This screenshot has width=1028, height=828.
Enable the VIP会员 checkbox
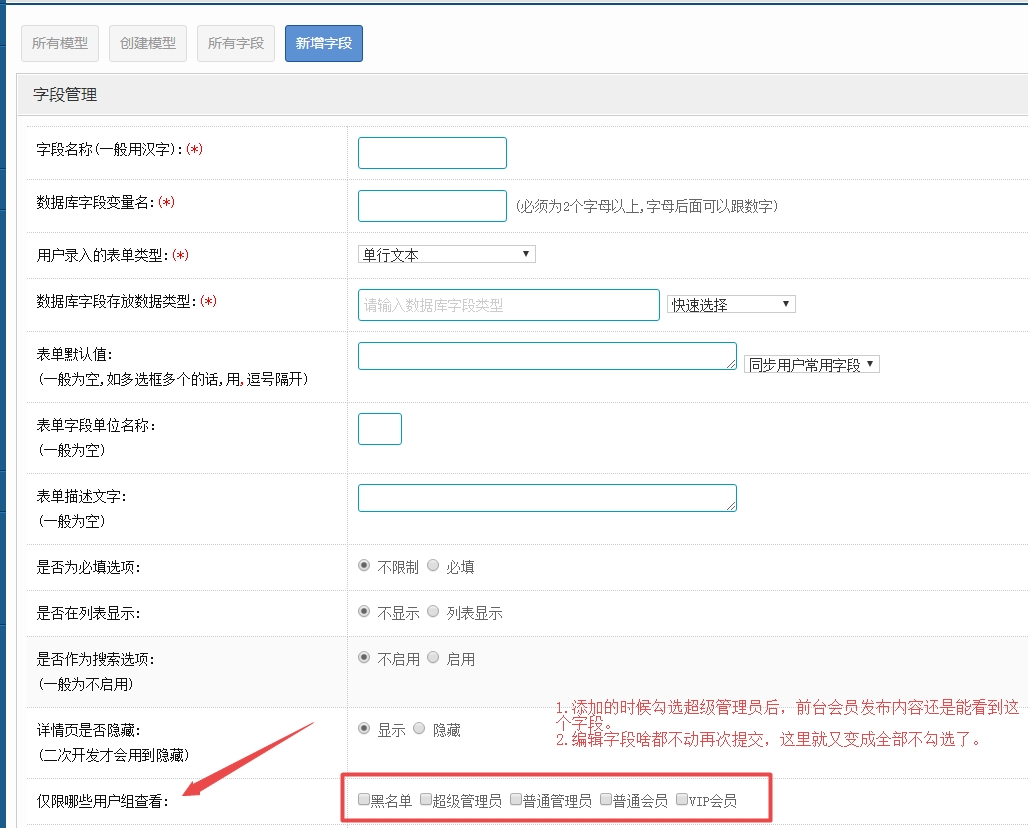tap(682, 799)
